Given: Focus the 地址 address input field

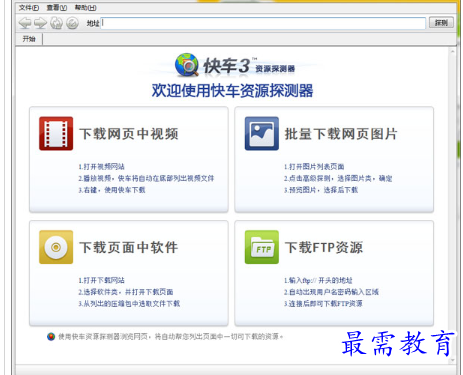Looking at the screenshot, I should pyautogui.click(x=263, y=23).
